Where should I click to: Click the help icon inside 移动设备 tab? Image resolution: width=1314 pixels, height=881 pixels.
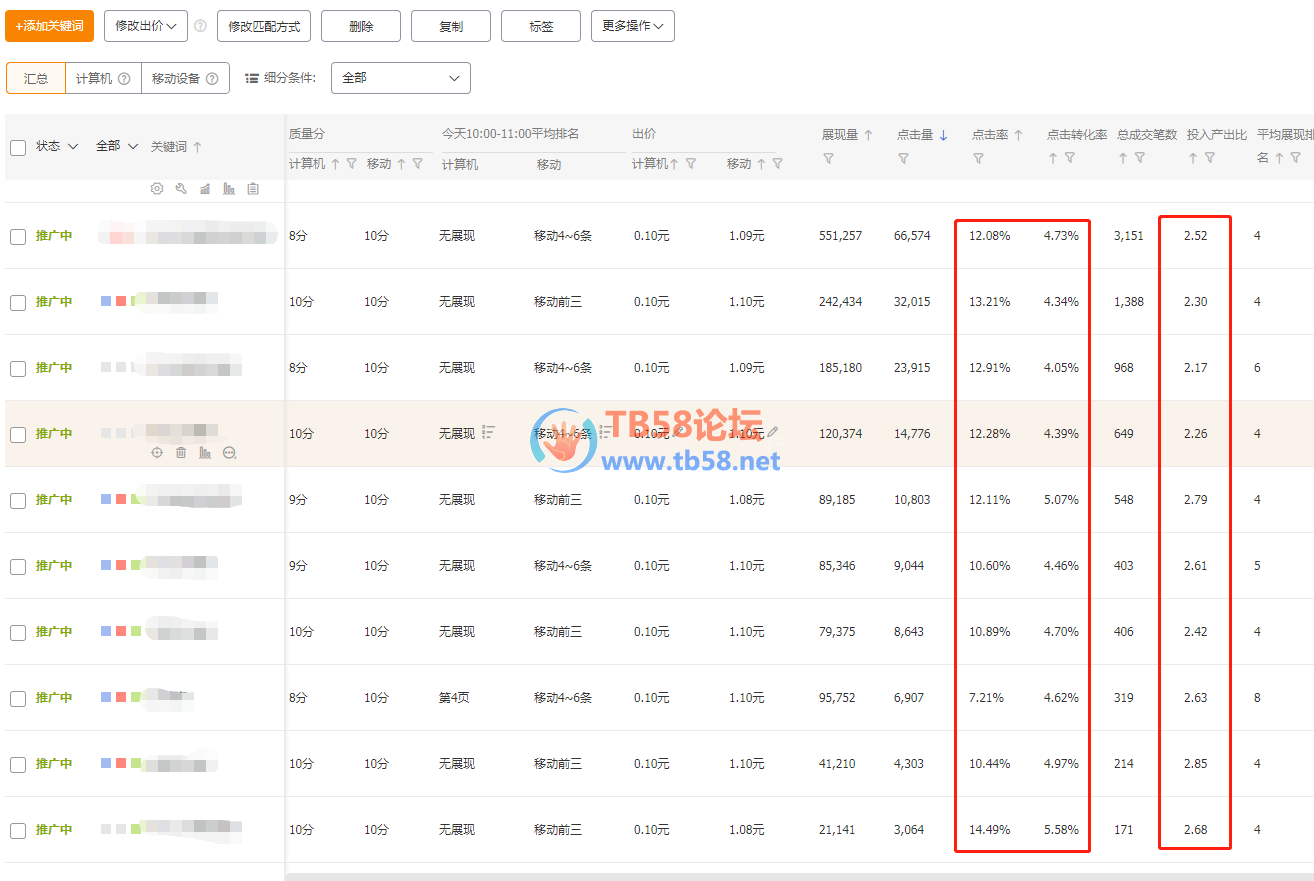click(212, 78)
